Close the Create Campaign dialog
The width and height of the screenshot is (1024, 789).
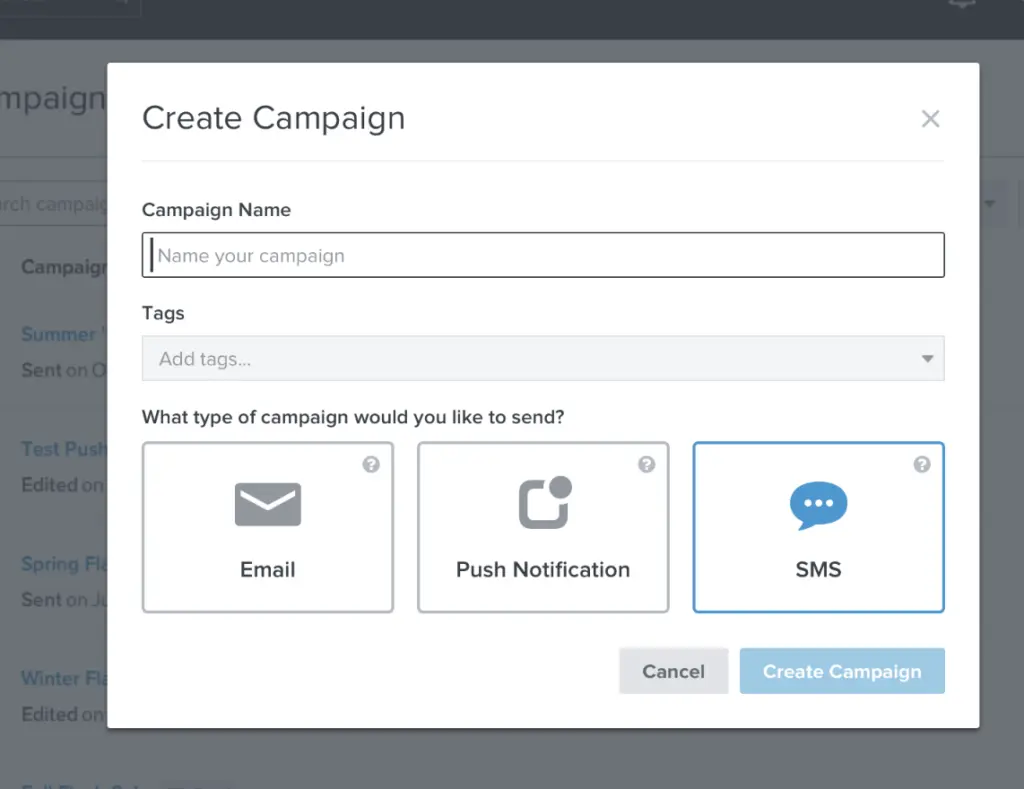pyautogui.click(x=930, y=119)
